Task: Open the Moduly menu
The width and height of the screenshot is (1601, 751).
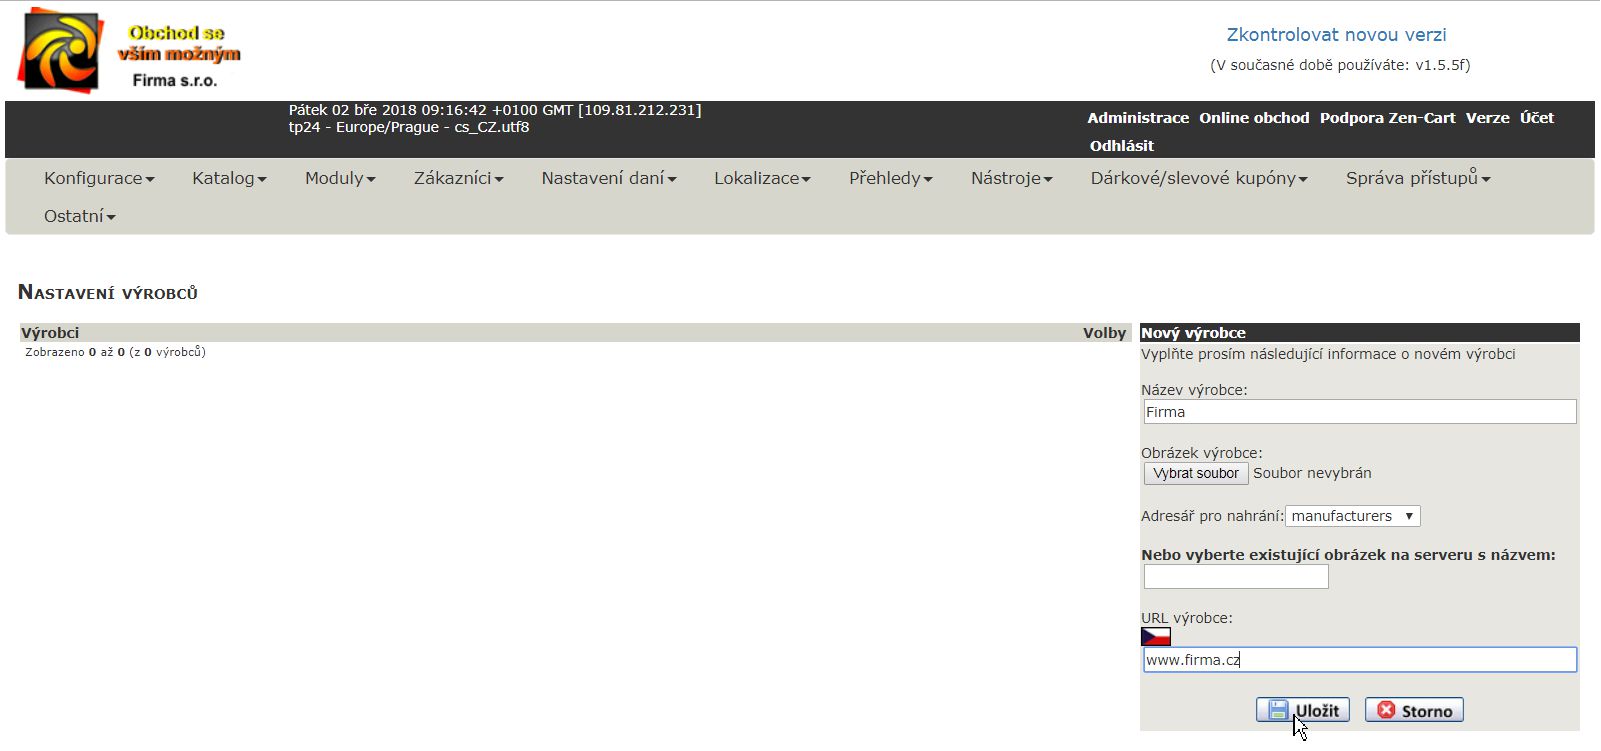Action: (x=340, y=178)
